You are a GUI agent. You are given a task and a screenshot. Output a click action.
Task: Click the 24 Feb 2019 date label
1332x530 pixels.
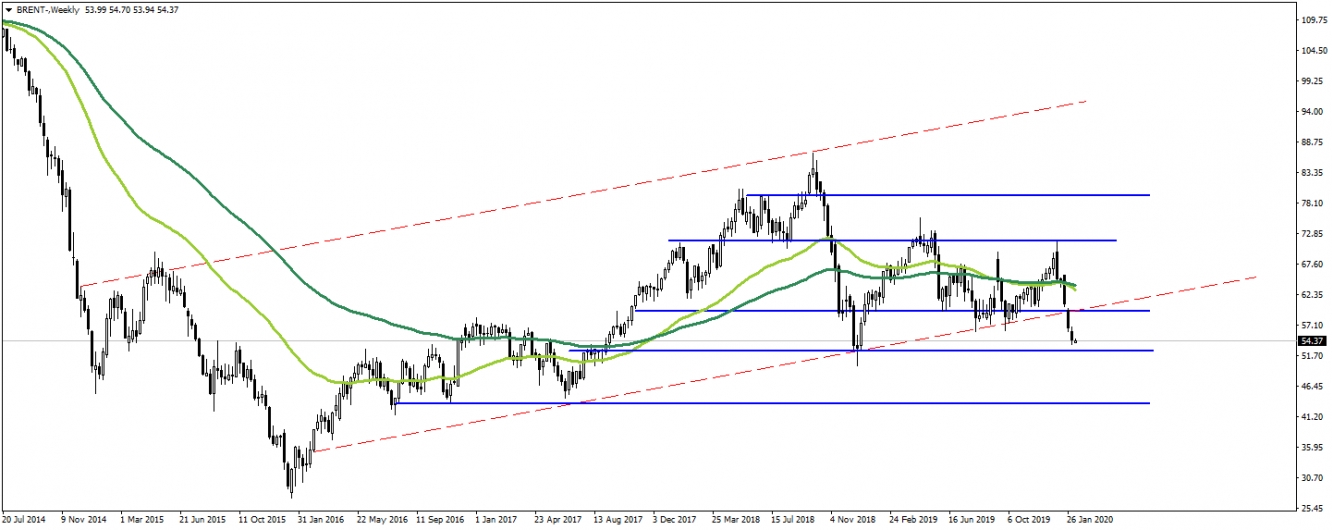pyautogui.click(x=915, y=521)
